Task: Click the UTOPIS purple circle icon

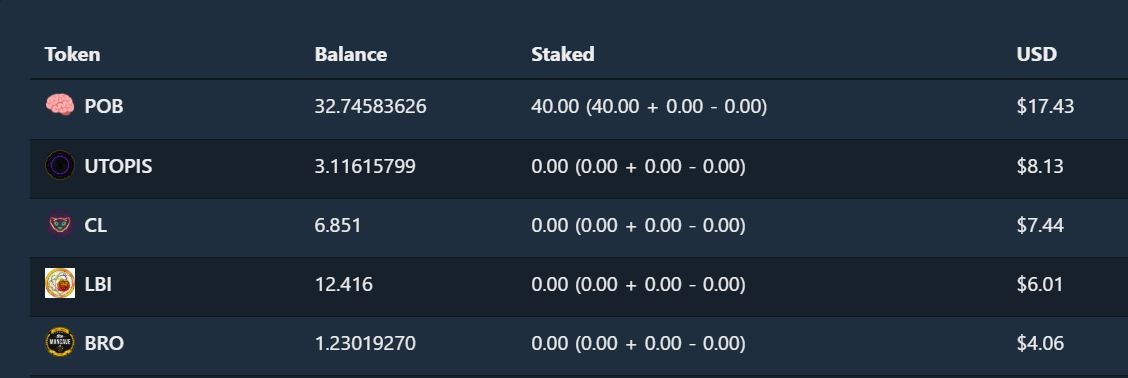Action: point(60,166)
